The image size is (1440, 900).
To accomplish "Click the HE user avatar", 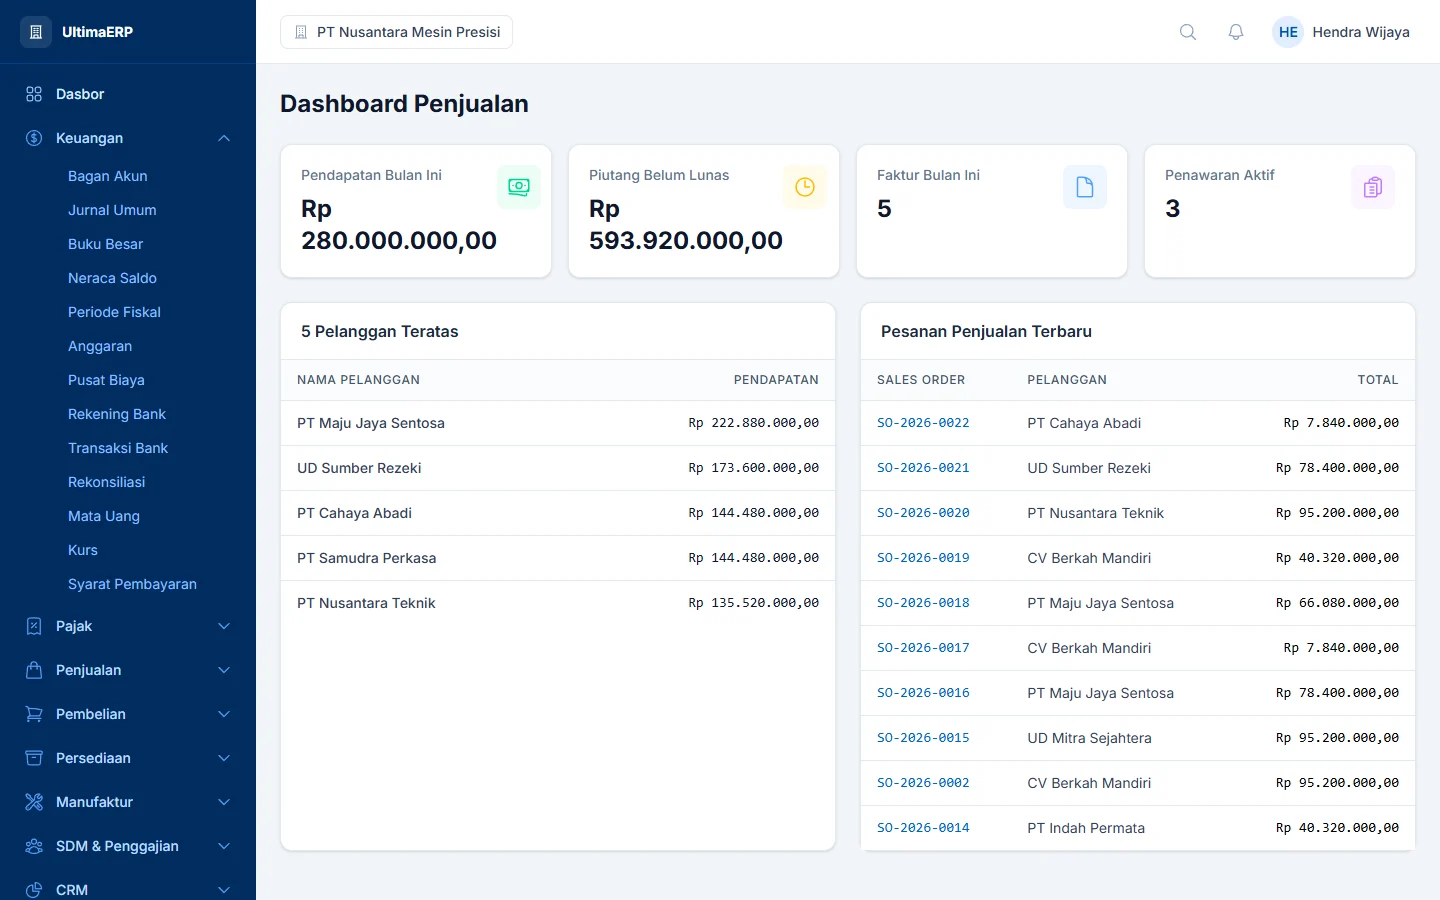I will tap(1288, 32).
